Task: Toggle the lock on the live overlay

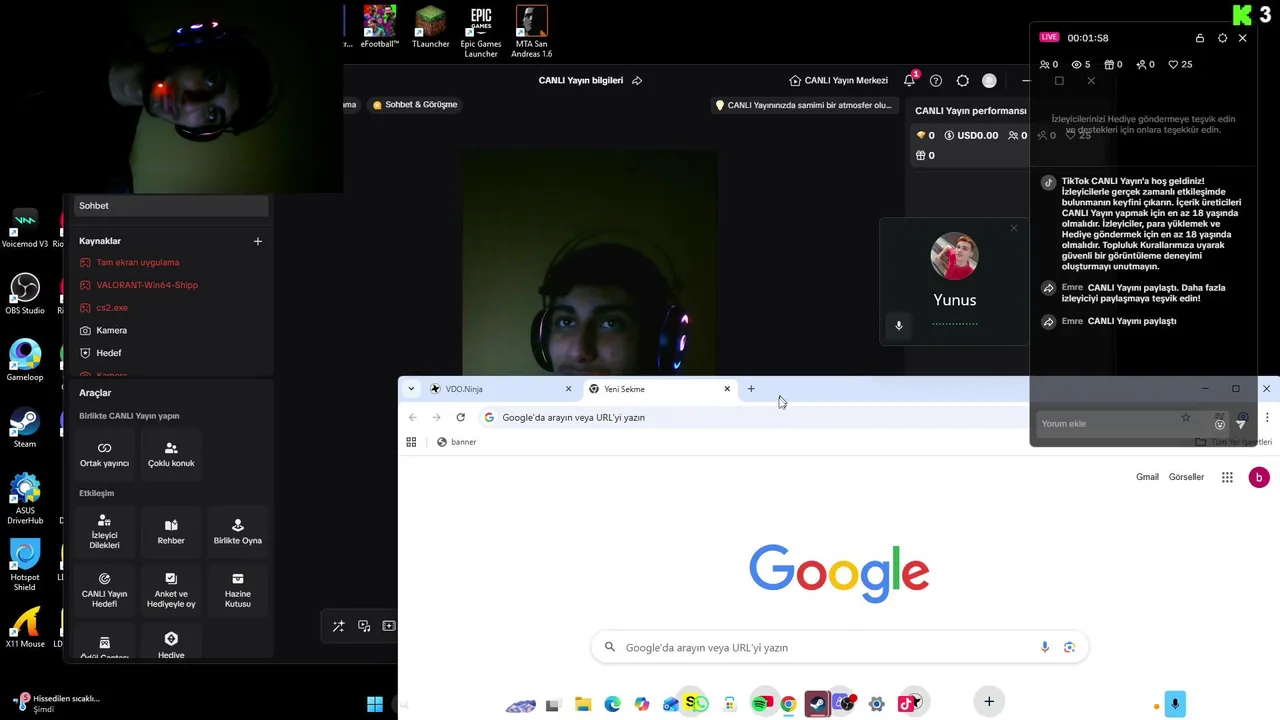Action: [x=1200, y=38]
